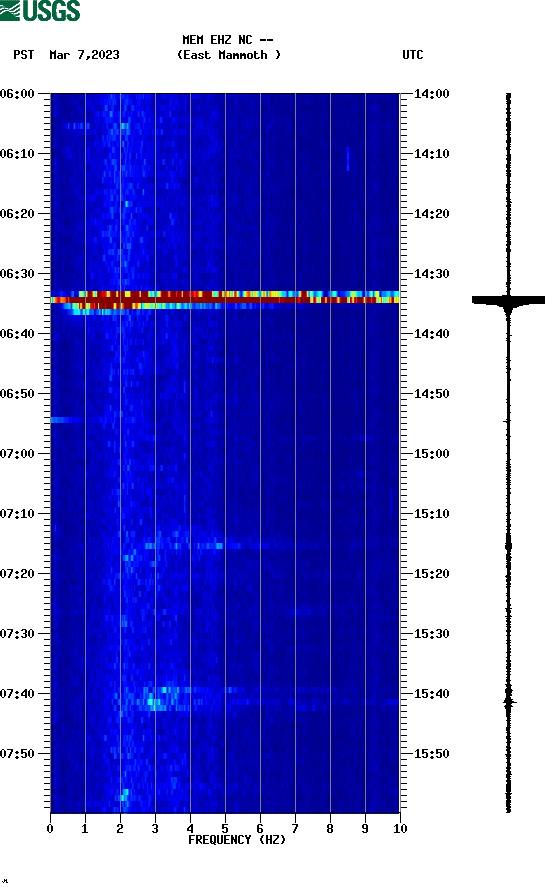
Task: Click the '5' frequency axis tick label
Action: [x=225, y=829]
